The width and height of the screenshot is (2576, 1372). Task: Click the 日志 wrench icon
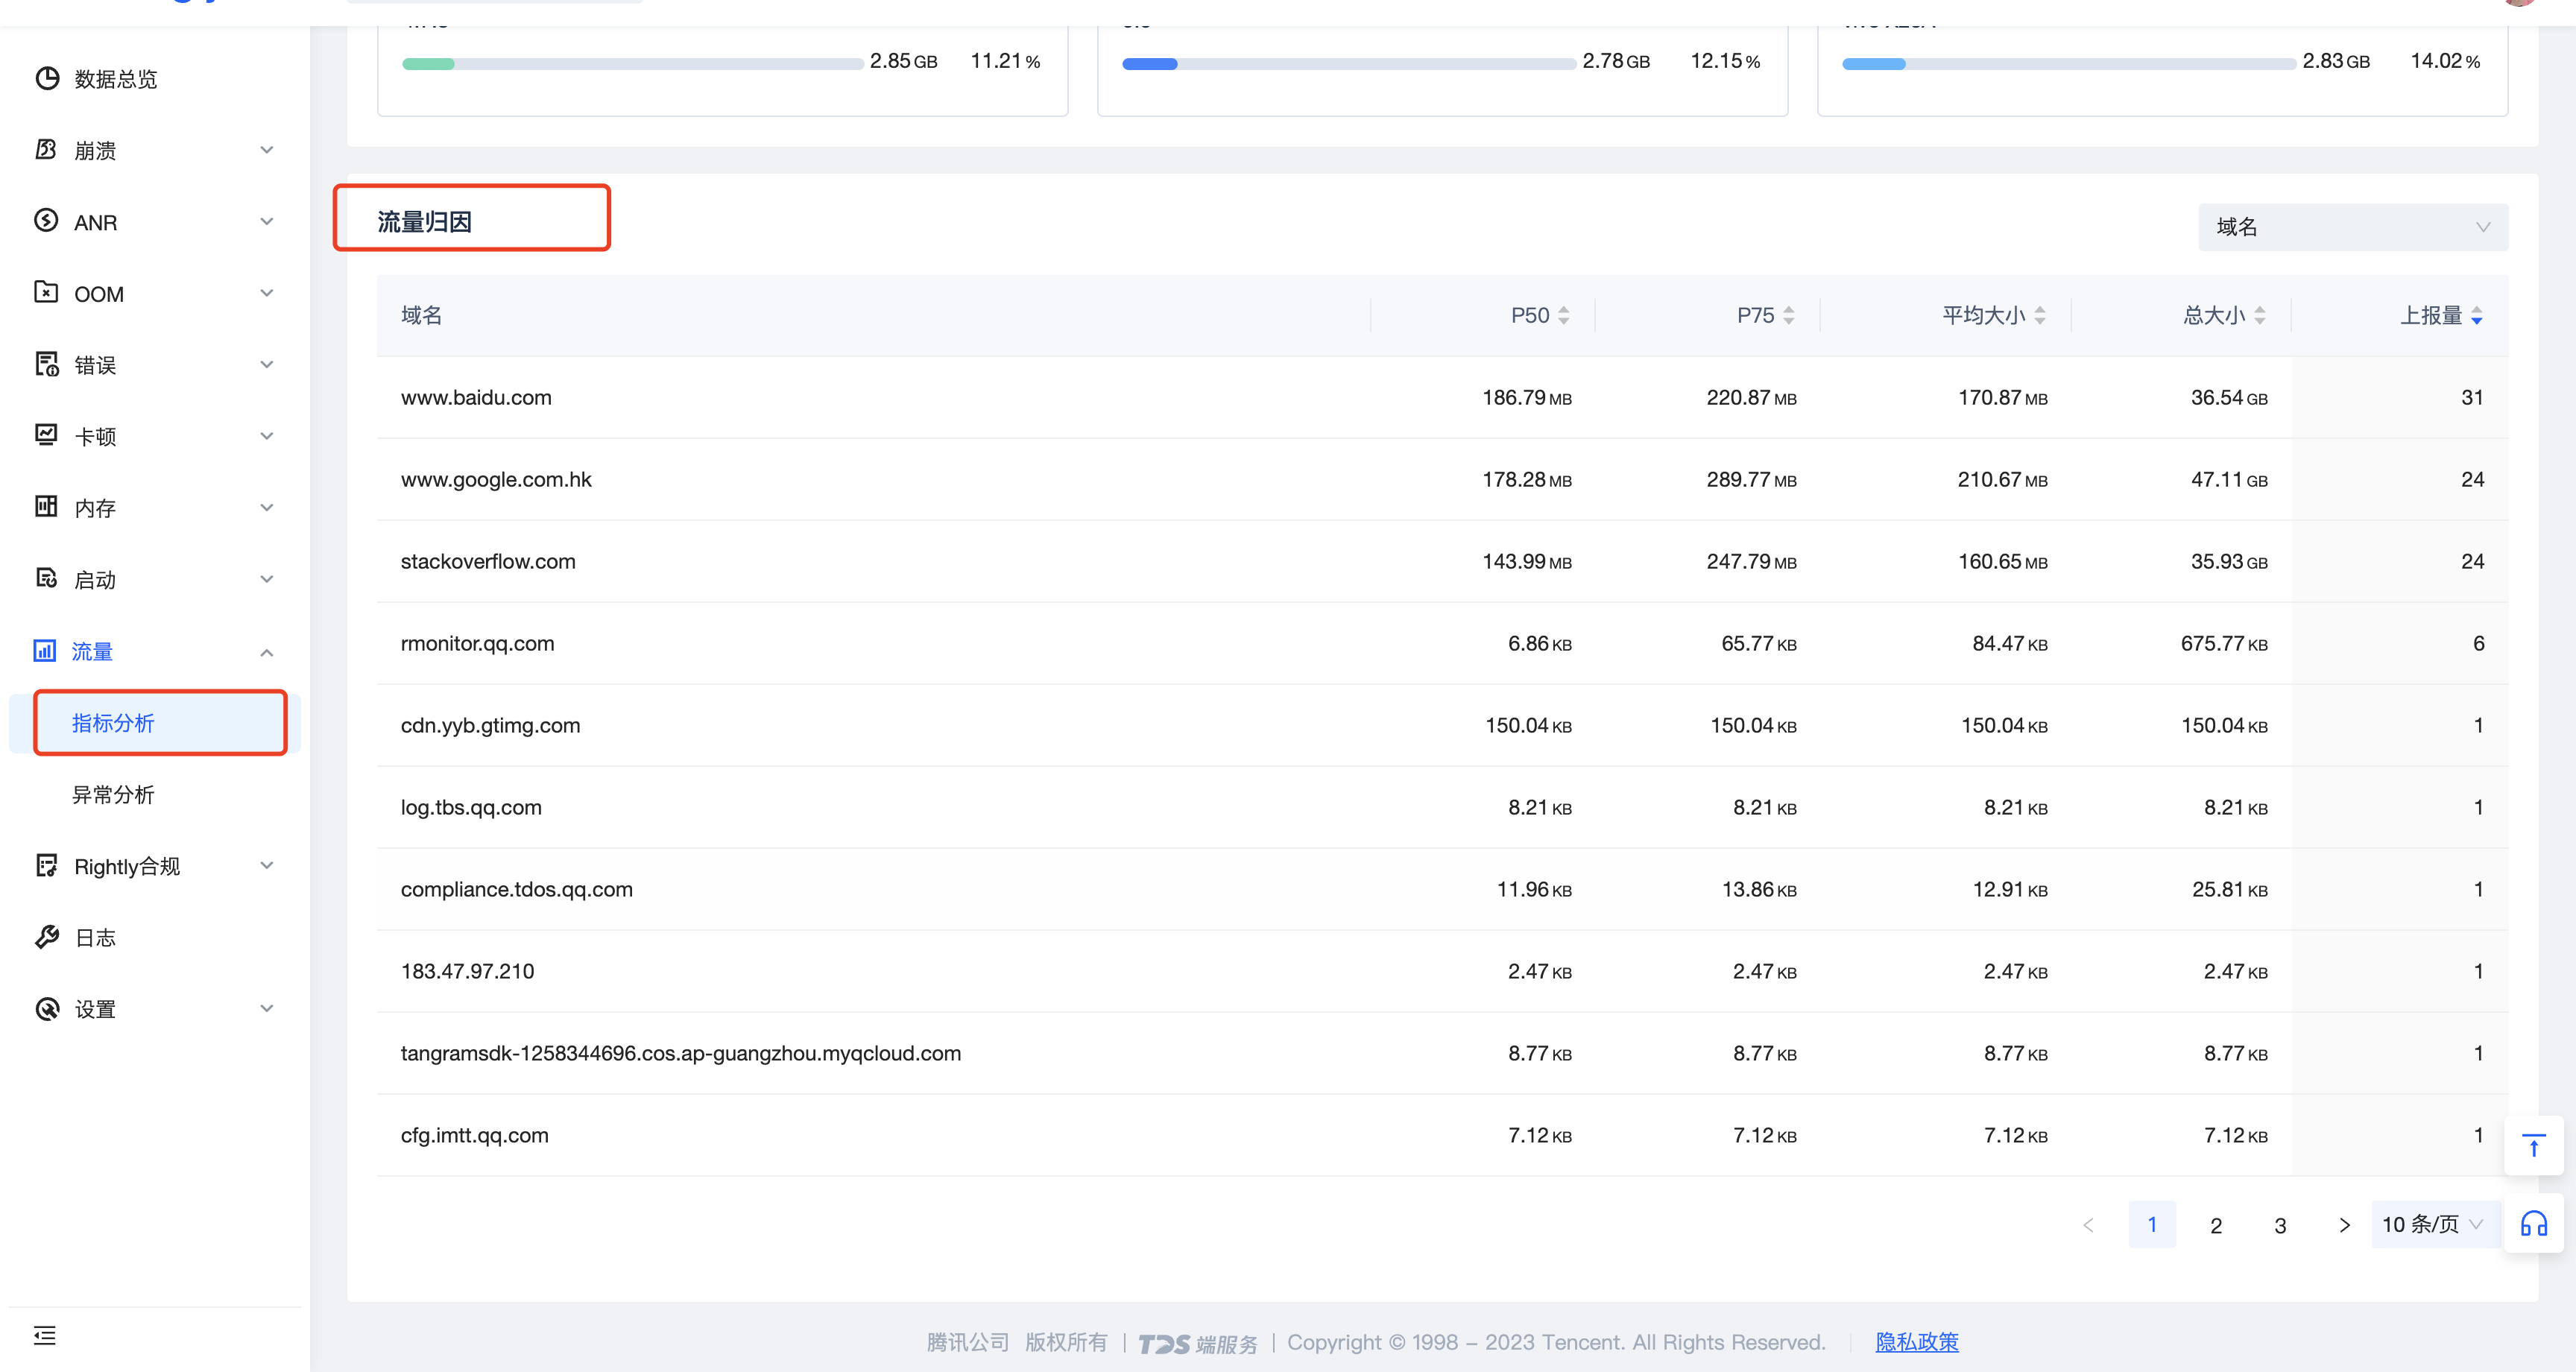tap(46, 937)
